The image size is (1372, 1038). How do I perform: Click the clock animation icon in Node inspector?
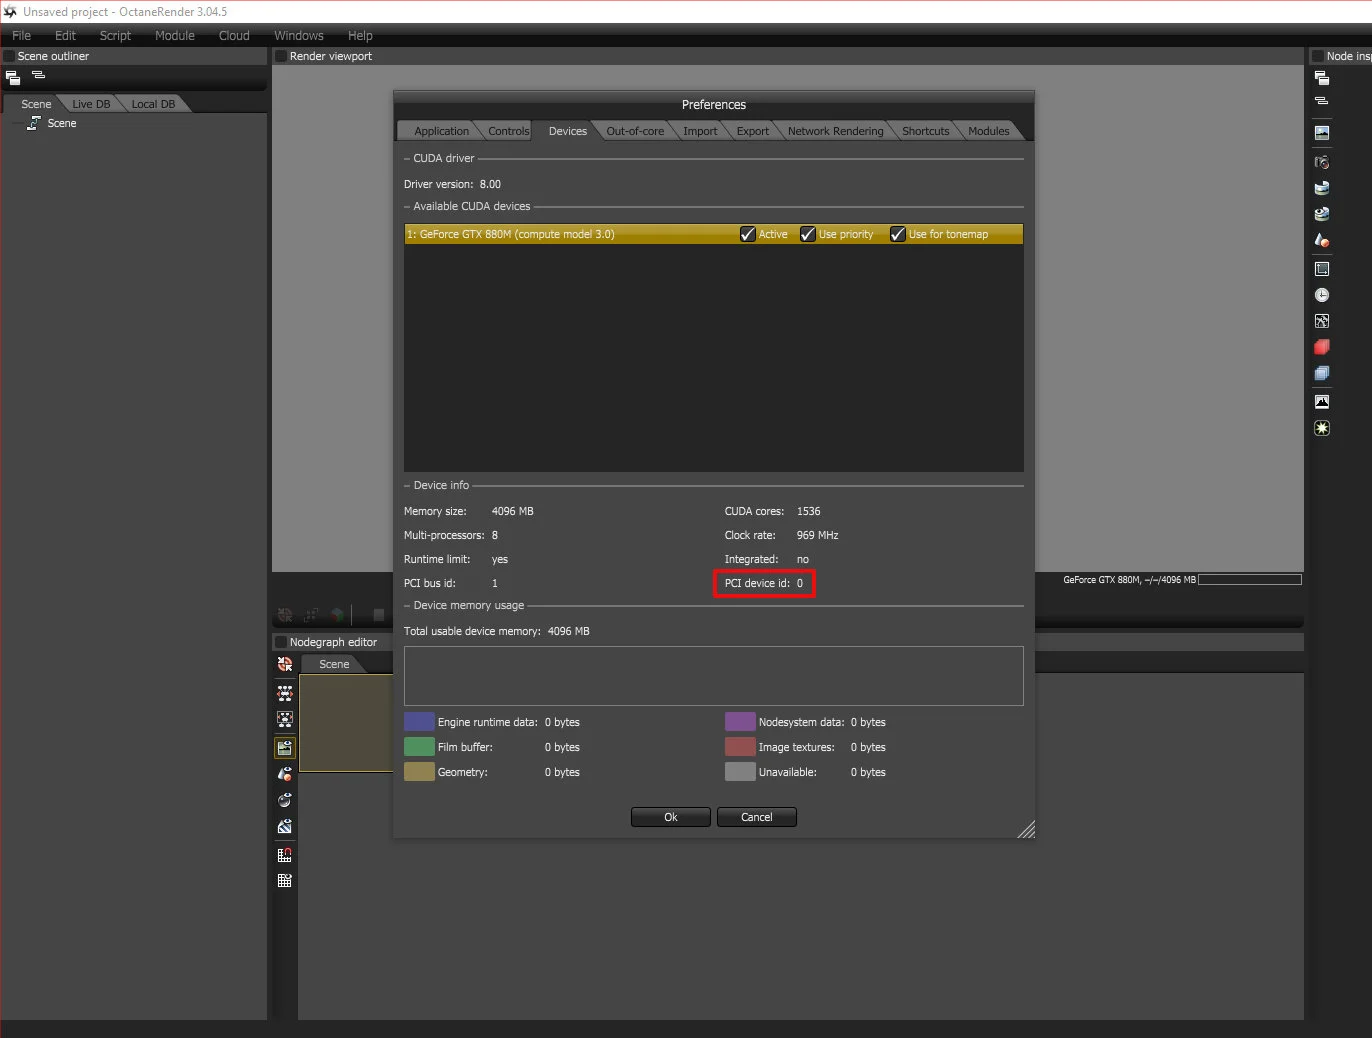1322,295
